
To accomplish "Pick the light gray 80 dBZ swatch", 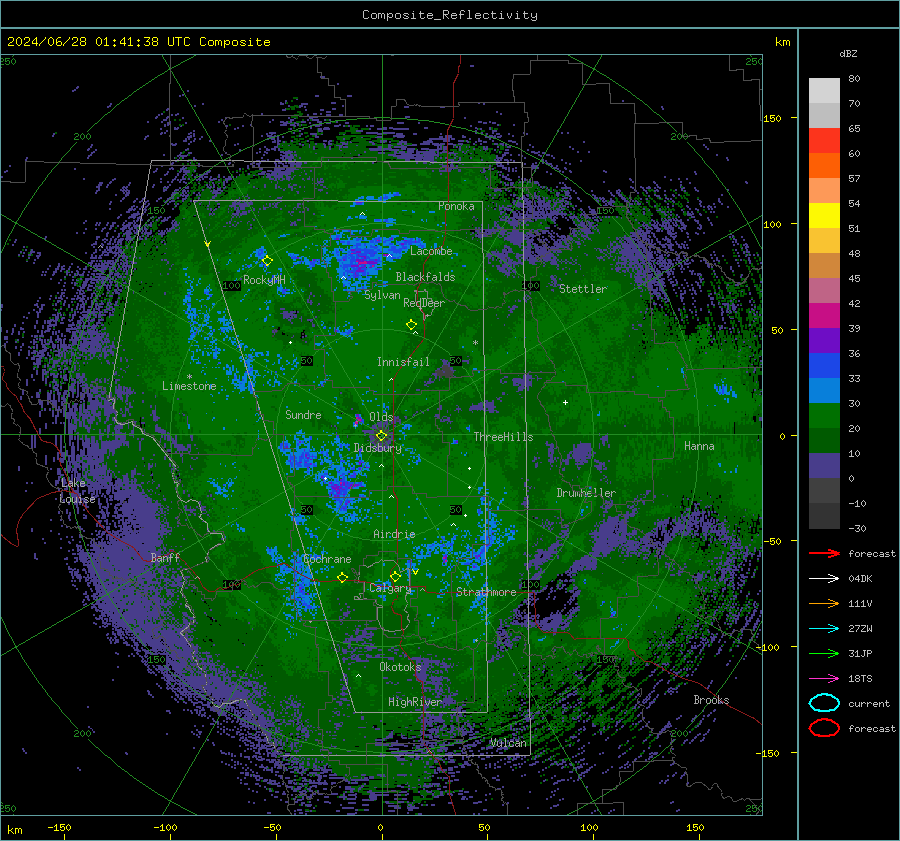I will coord(824,90).
